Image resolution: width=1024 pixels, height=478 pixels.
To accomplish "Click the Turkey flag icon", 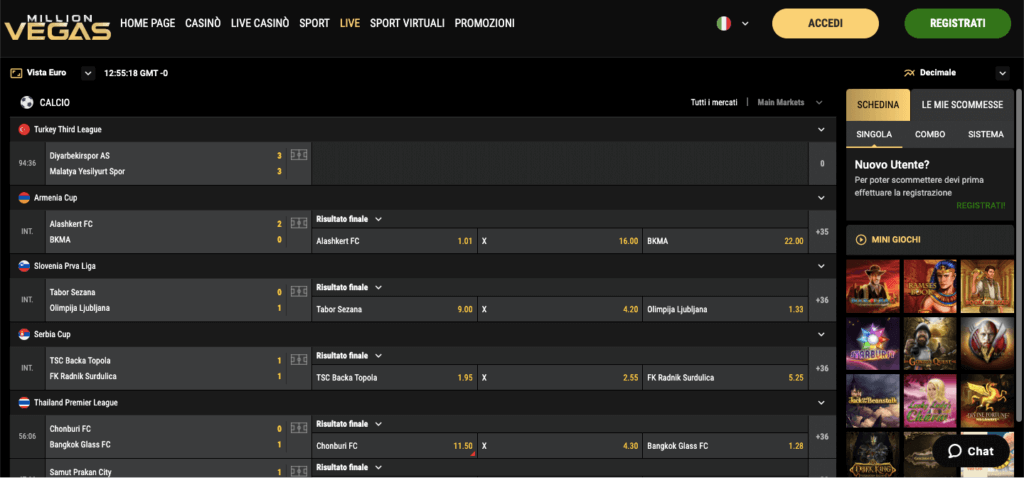I will point(24,129).
